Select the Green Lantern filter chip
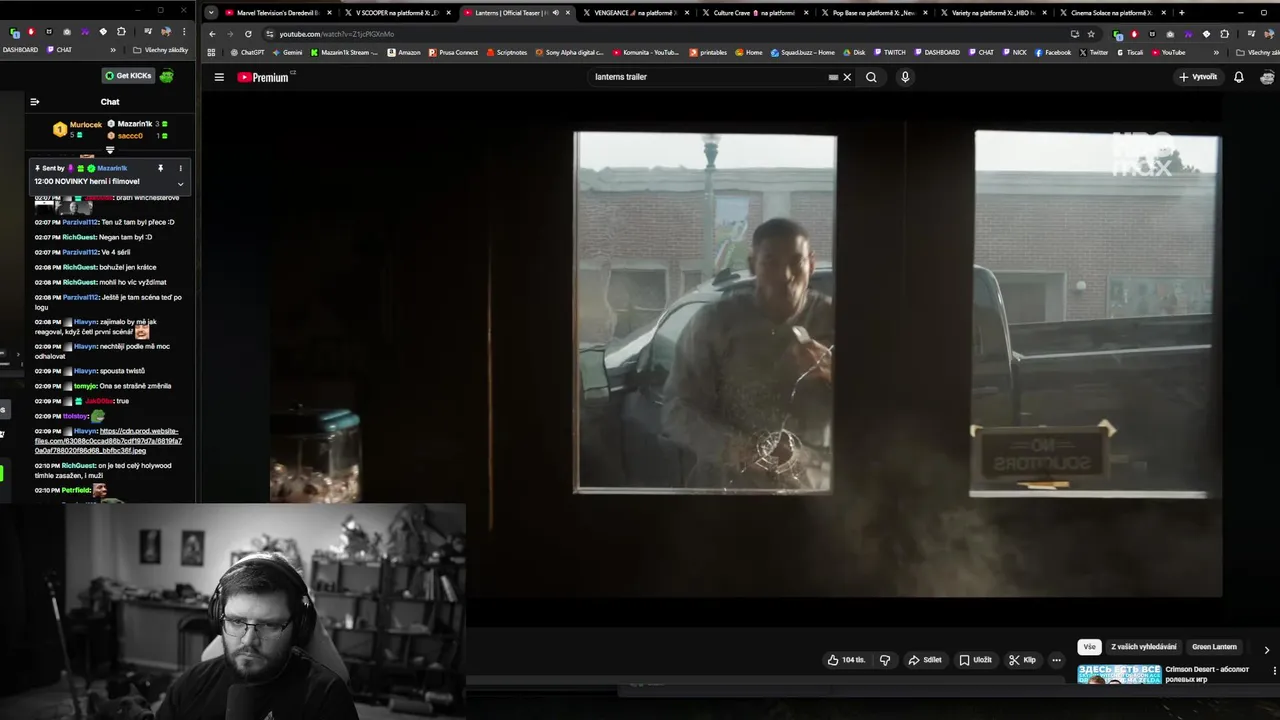Viewport: 1280px width, 720px height. click(x=1214, y=647)
